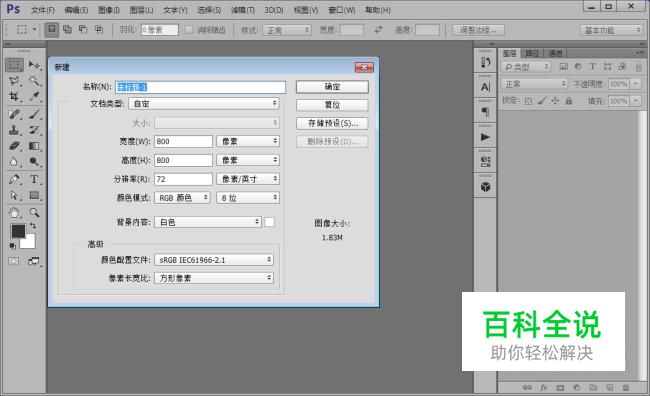Open the layer blend mode 正常 dropdown

534,84
